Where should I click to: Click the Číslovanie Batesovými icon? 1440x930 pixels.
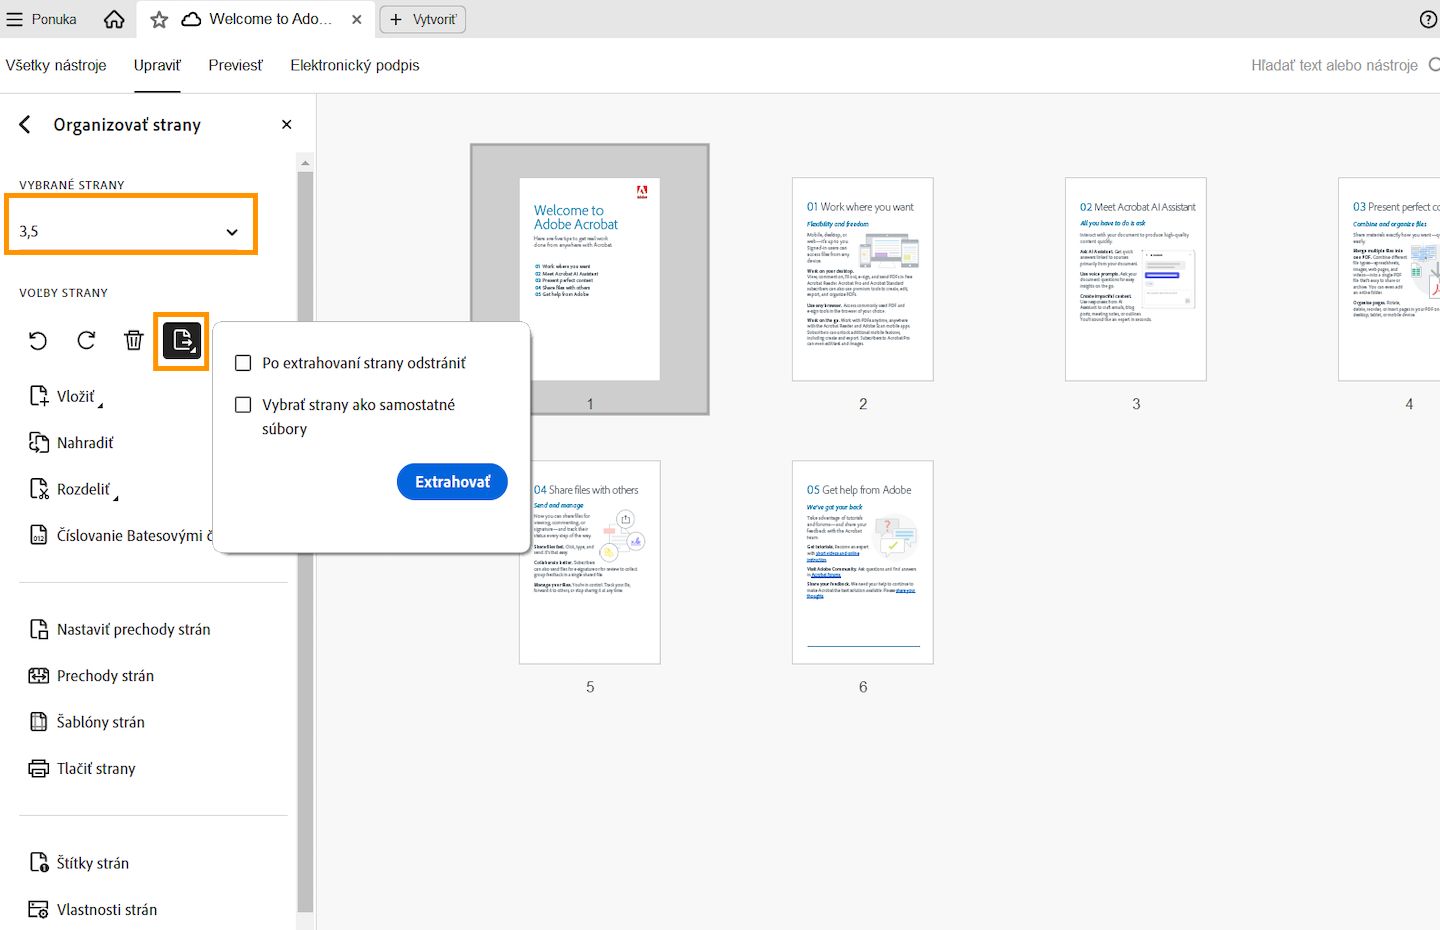39,535
